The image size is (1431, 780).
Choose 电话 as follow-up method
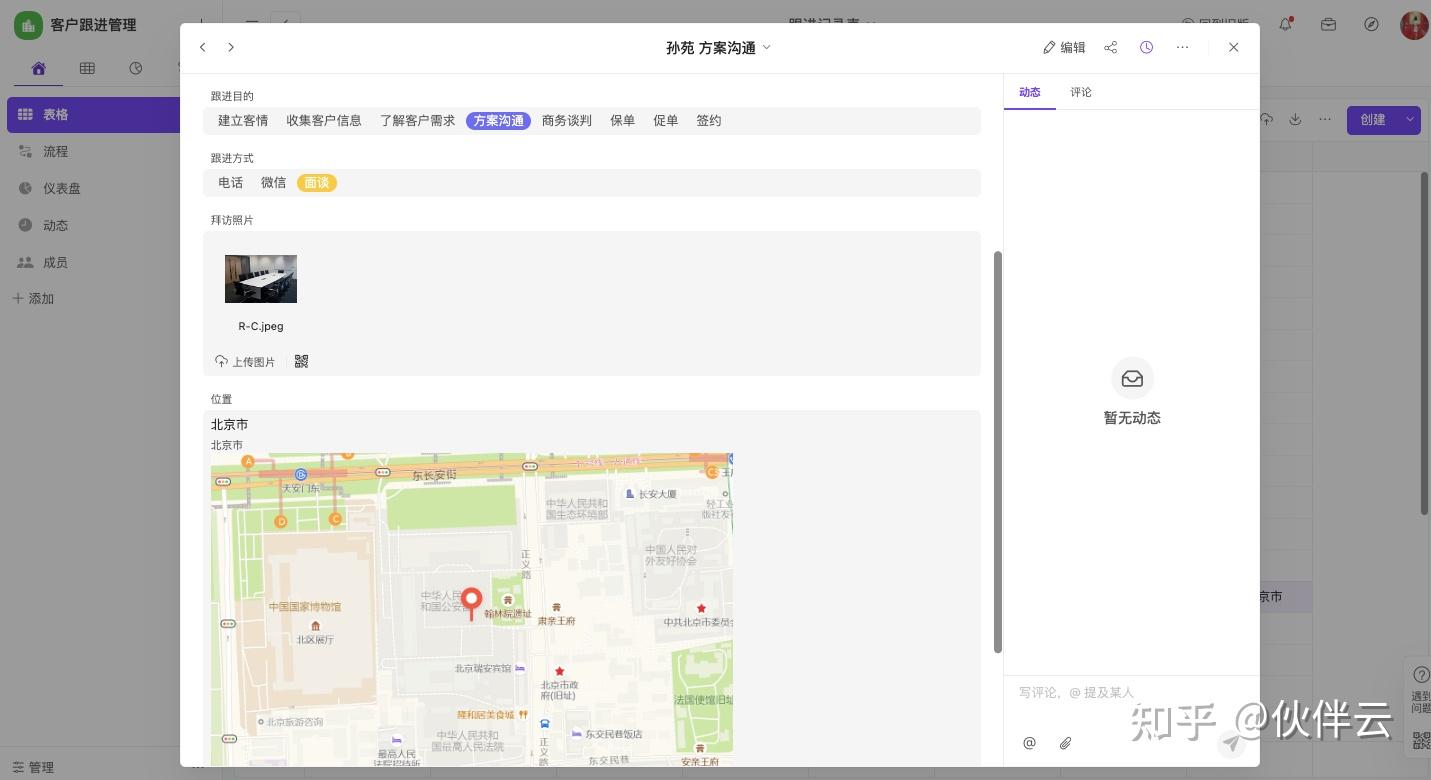tap(231, 183)
